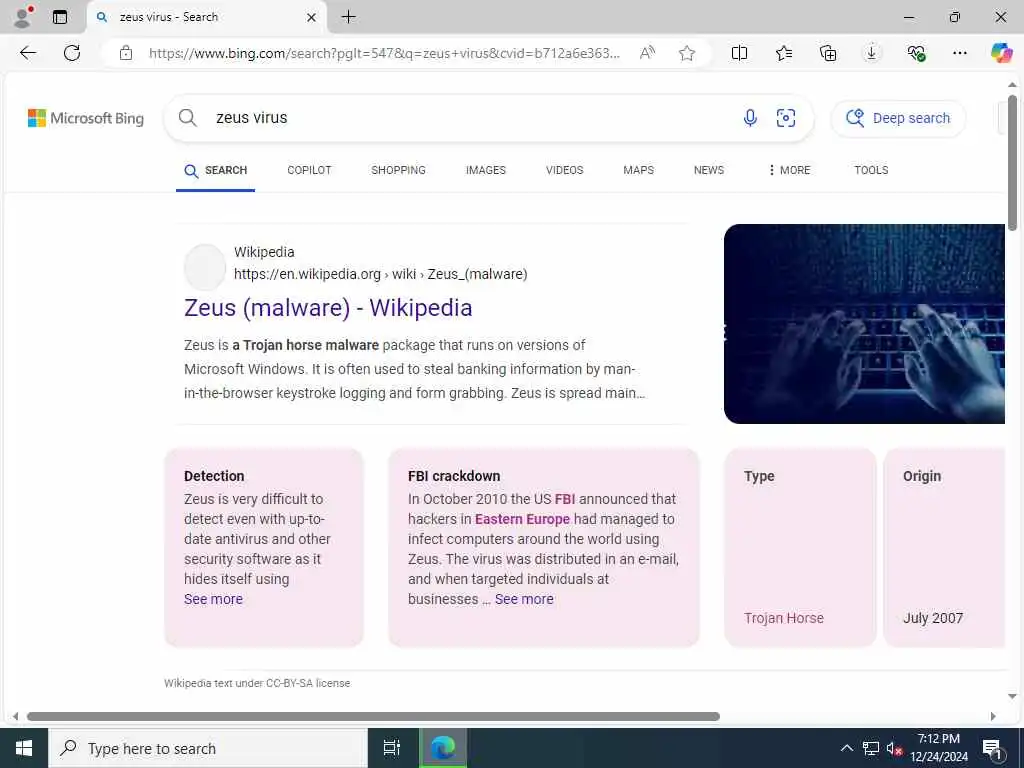Open split screen view

[x=739, y=53]
